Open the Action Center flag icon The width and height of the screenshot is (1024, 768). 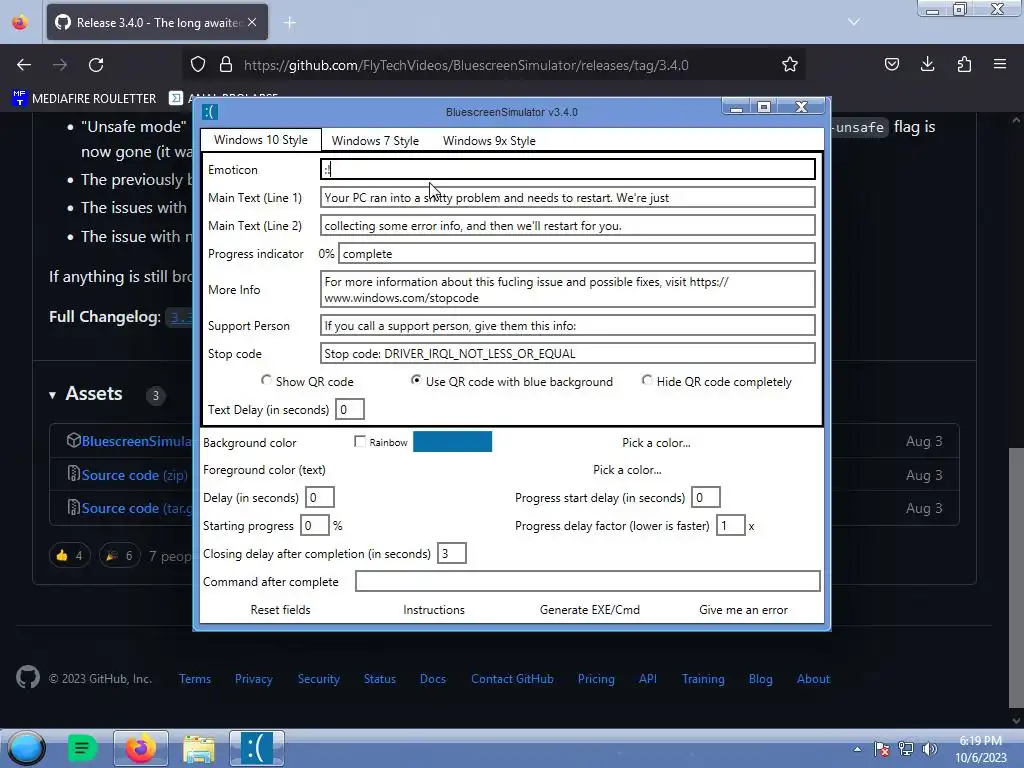[882, 749]
